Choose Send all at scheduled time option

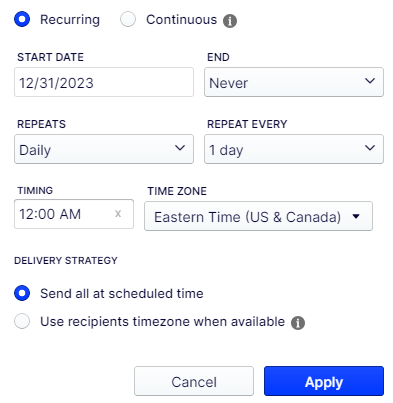(x=22, y=293)
